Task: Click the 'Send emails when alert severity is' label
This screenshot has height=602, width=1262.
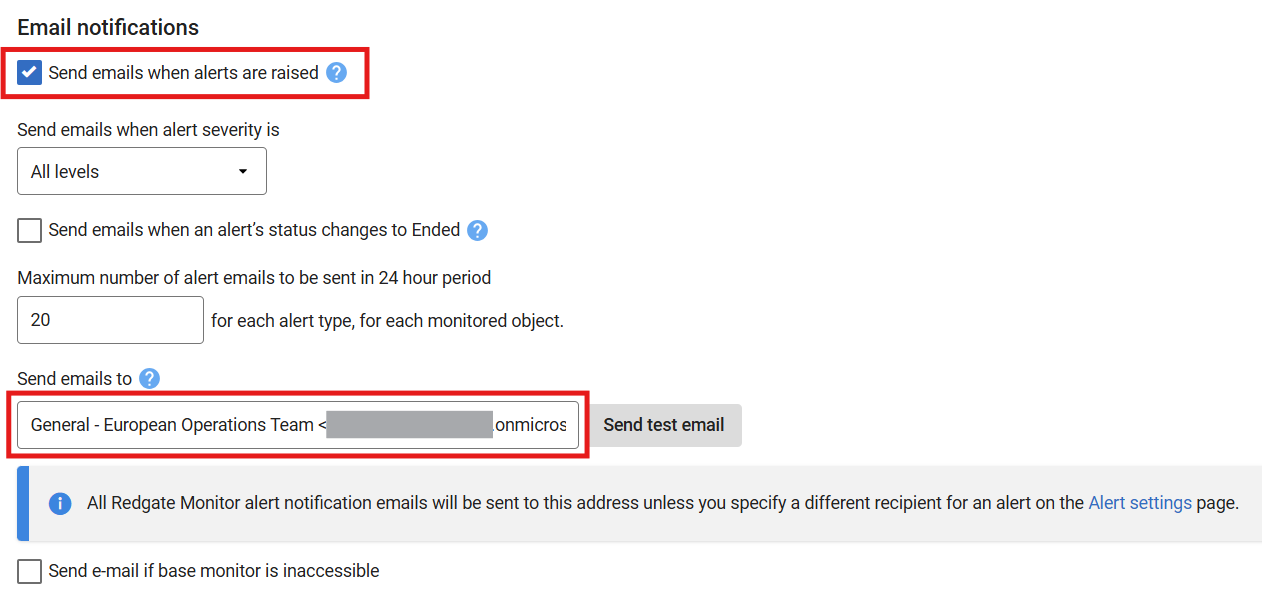Action: (x=148, y=130)
